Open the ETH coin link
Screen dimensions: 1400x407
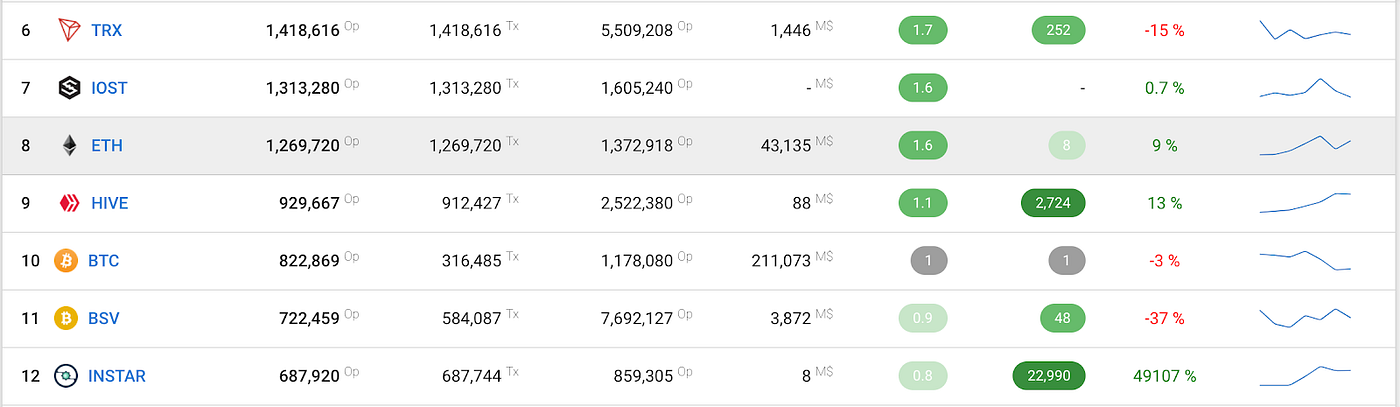pyautogui.click(x=106, y=145)
